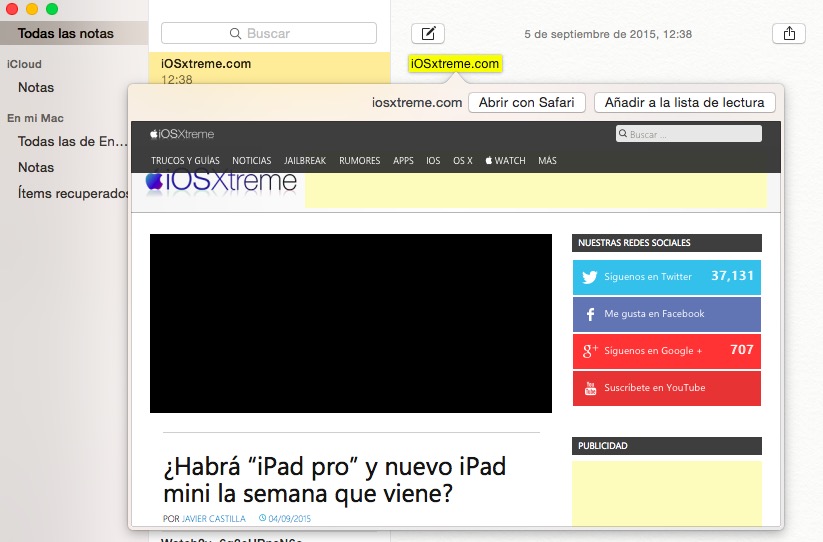The image size is (823, 542).
Task: Open WATCH menu item
Action: (505, 161)
